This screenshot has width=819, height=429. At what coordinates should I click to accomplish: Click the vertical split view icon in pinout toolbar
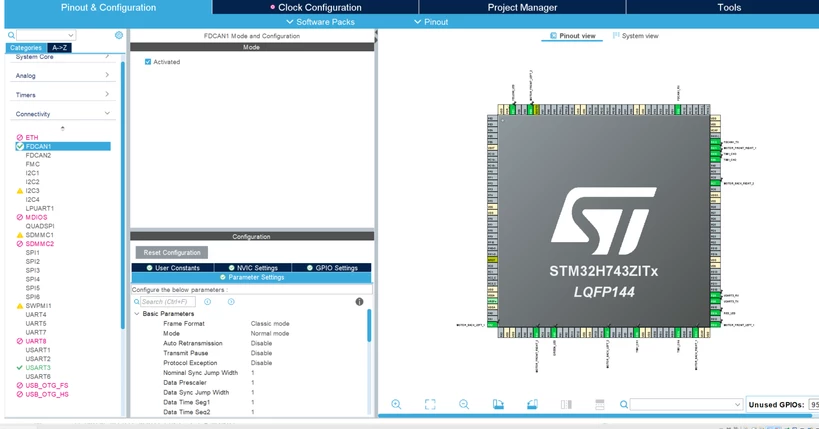(x=566, y=404)
